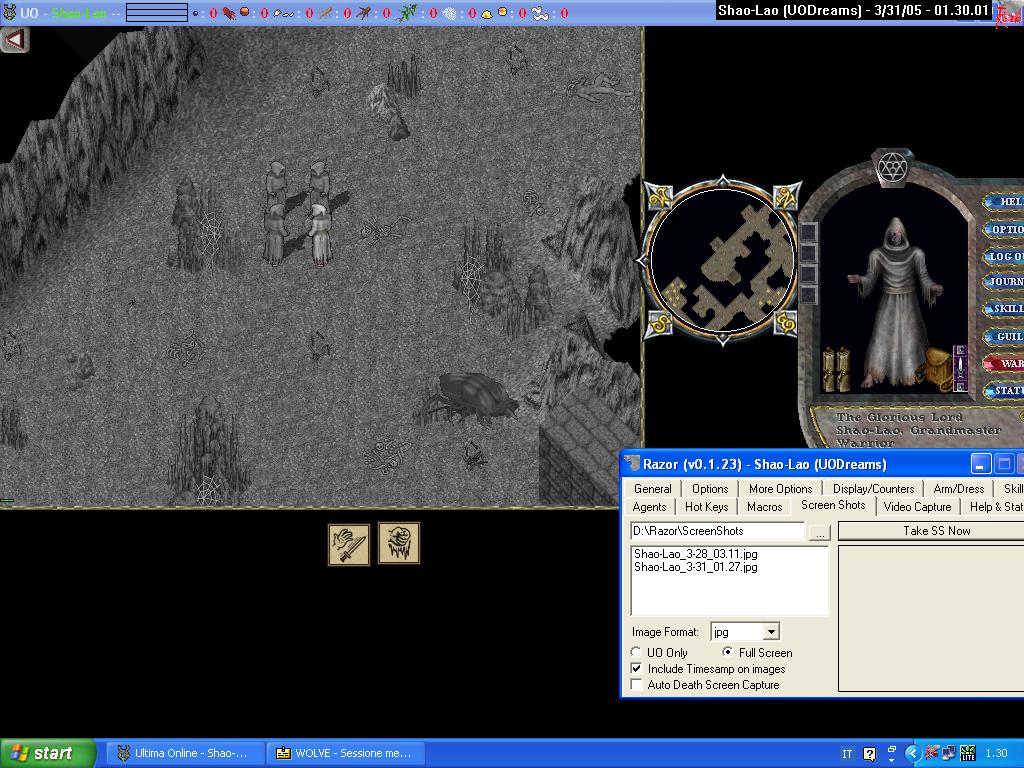Click the D:\Razor\ScreenShots path field
The height and width of the screenshot is (768, 1024).
[717, 531]
